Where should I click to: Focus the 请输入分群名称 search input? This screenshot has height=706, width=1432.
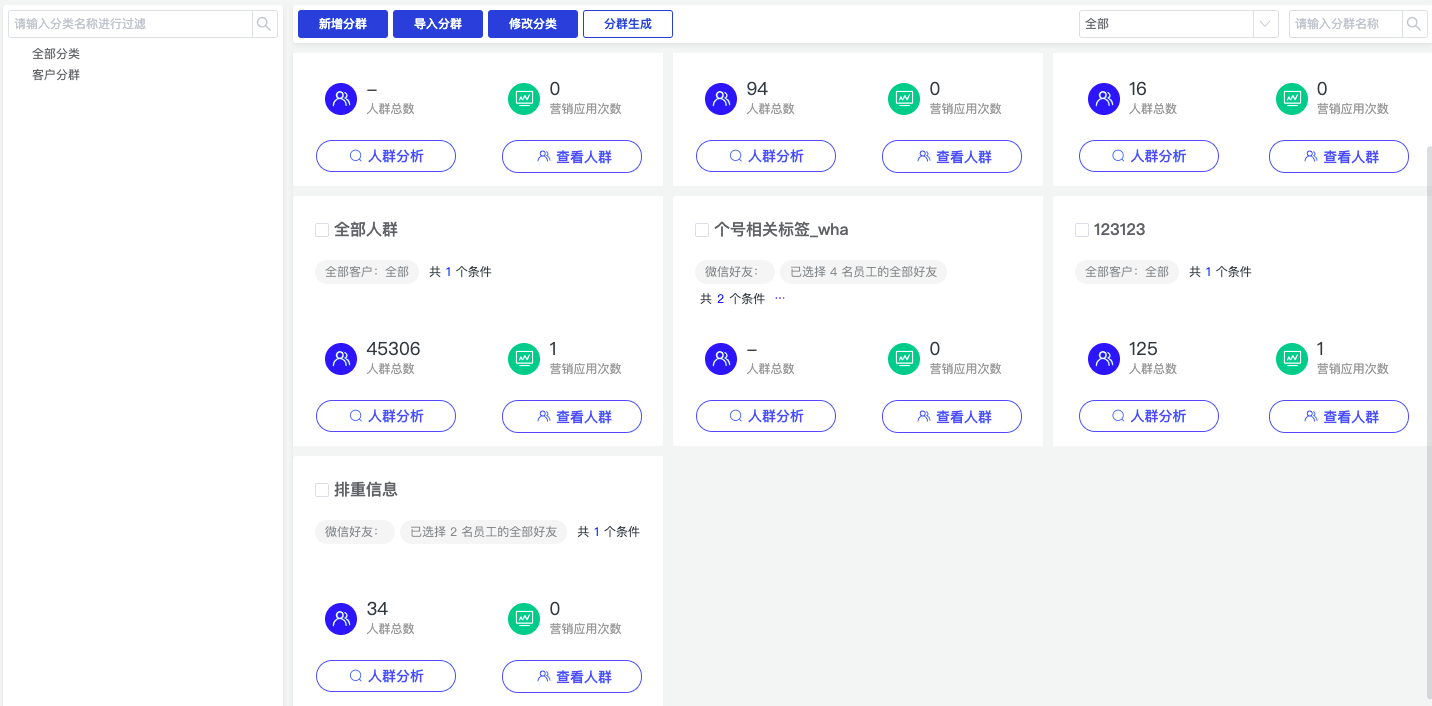click(x=1346, y=24)
